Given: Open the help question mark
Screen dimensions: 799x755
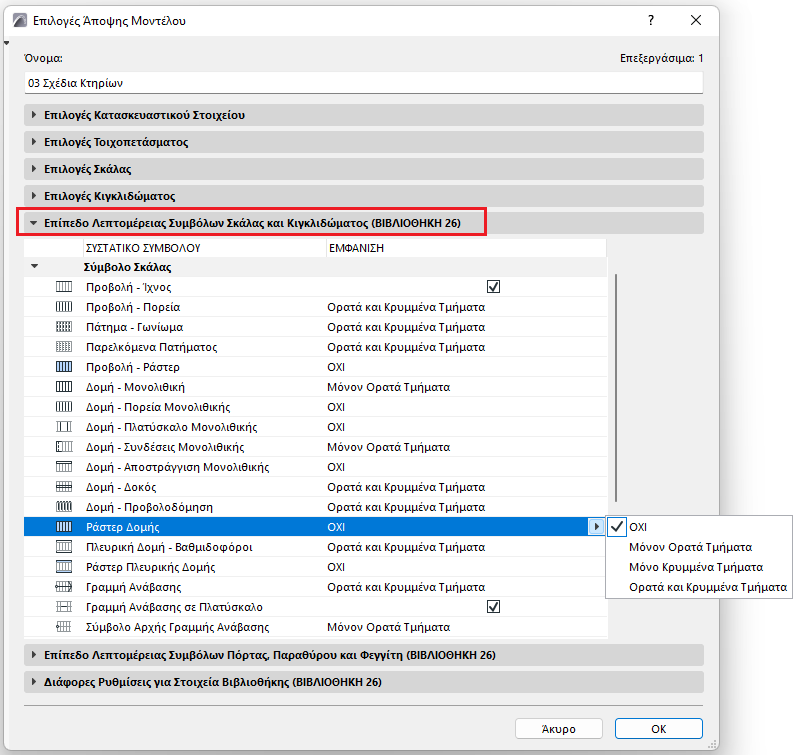Looking at the screenshot, I should click(x=651, y=20).
